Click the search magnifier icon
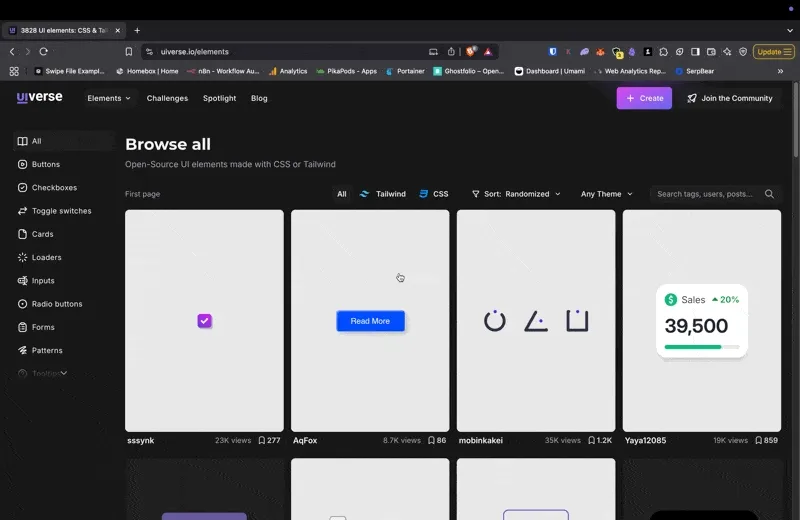 click(769, 194)
